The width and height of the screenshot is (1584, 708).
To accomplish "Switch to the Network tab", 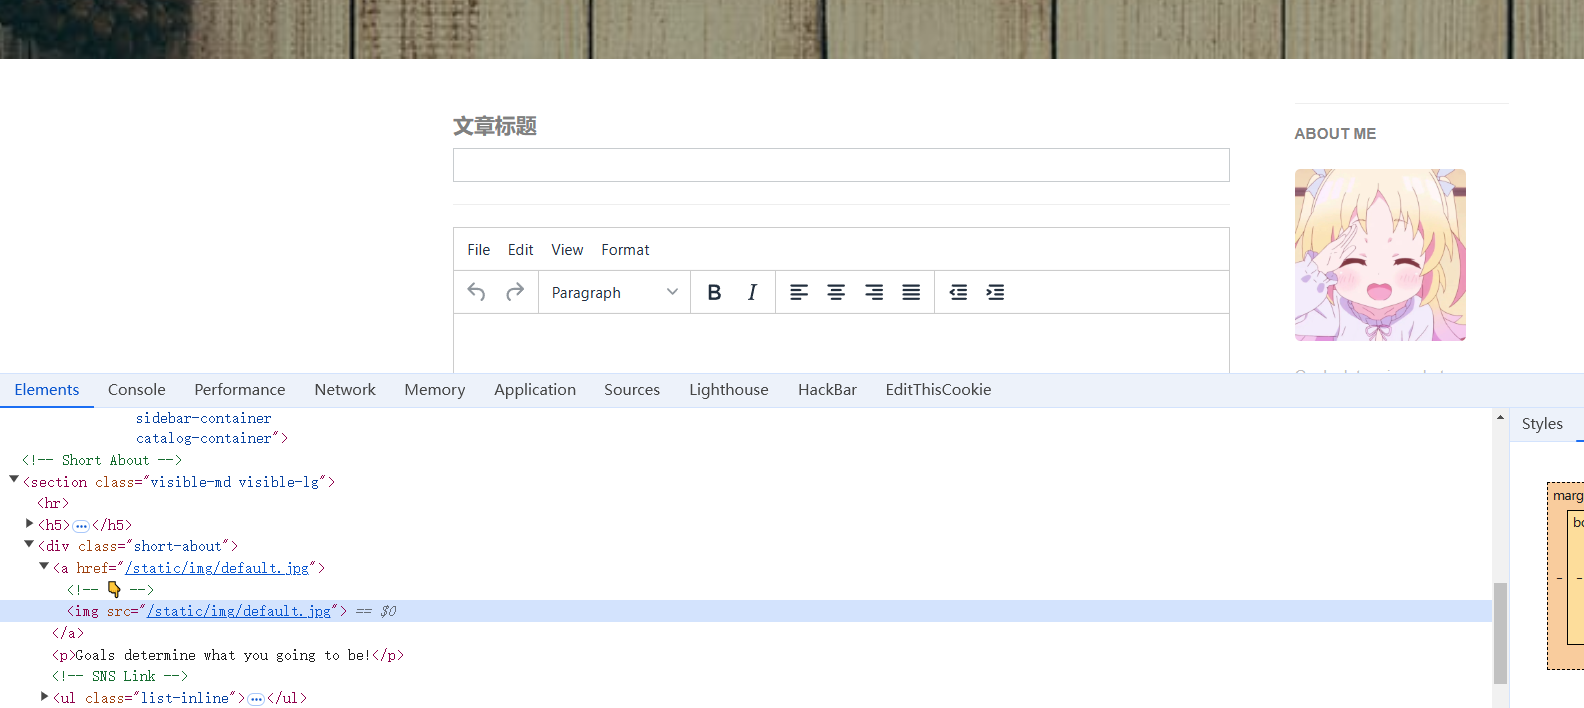I will [x=345, y=390].
